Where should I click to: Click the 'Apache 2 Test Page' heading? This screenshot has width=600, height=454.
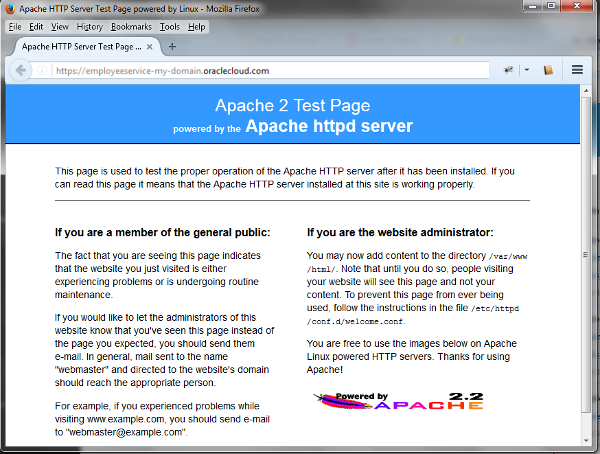click(x=292, y=105)
